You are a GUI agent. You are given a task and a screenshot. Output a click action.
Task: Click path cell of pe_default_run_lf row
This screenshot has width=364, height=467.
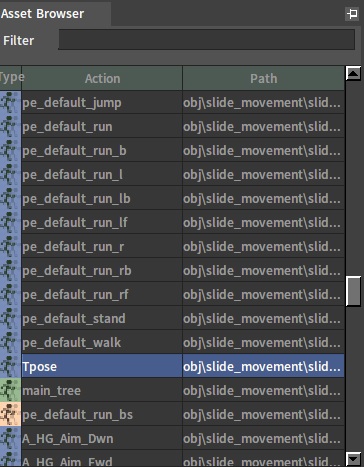[263, 222]
